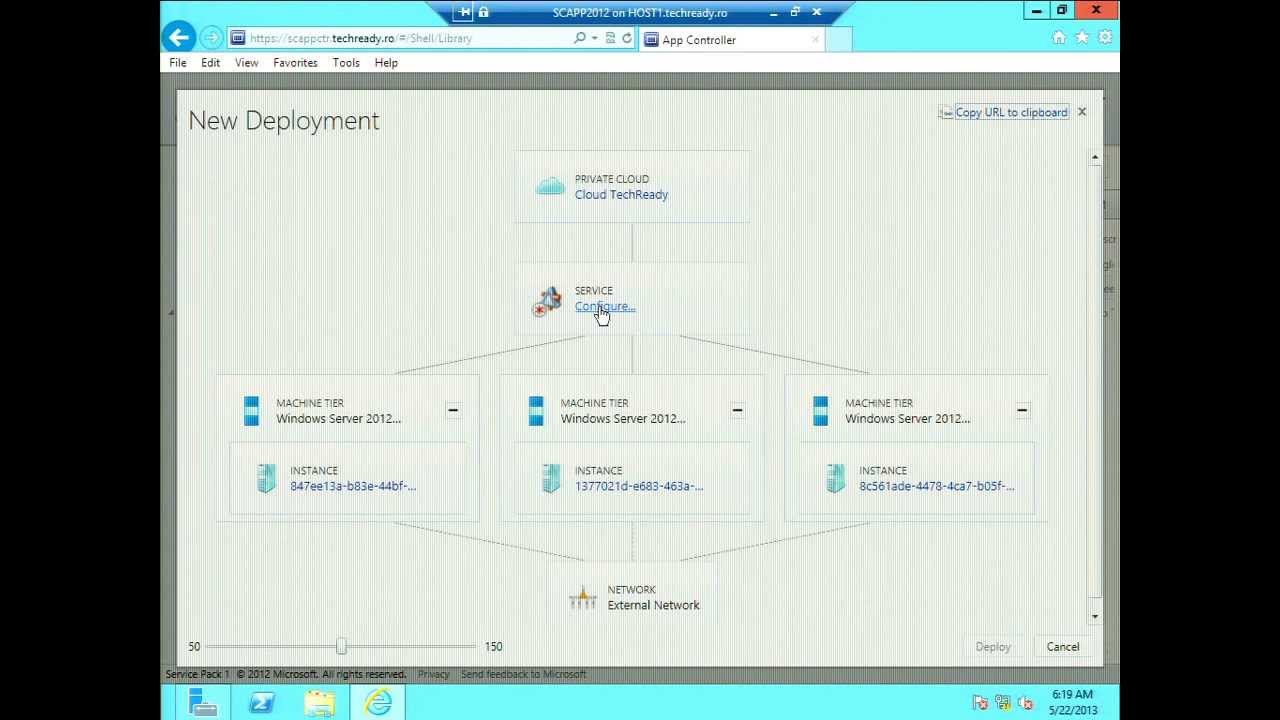This screenshot has height=720, width=1280.
Task: Click the muted speaker icon in the system tray
Action: pyautogui.click(x=1025, y=703)
